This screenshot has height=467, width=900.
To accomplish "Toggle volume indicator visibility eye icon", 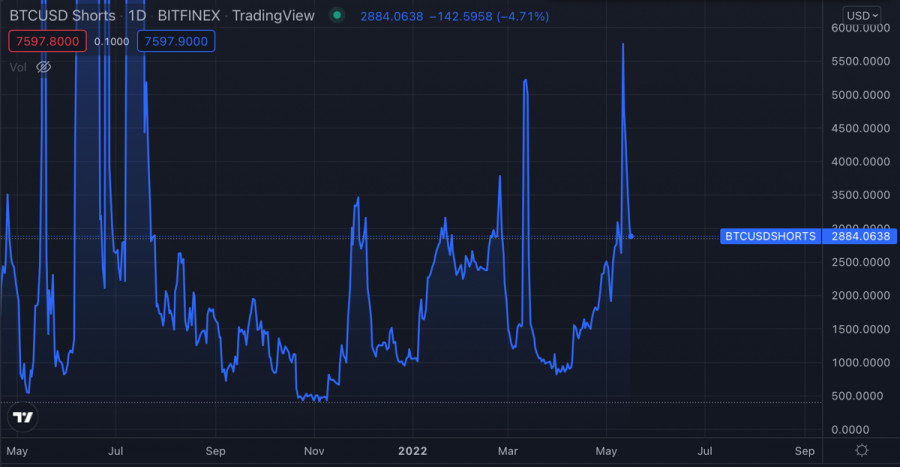I will click(44, 67).
